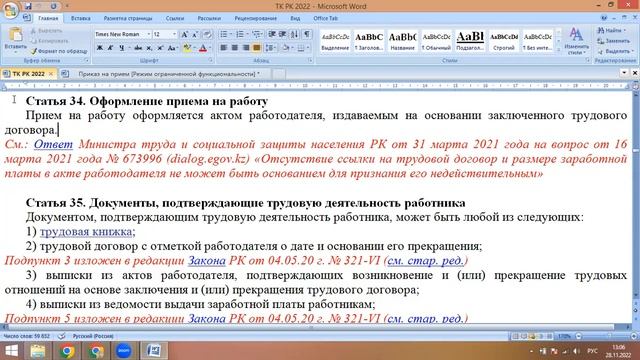Image resolution: width=640 pixels, height=360 pixels.
Task: Toggle italic (К) formatting
Action: (110, 48)
